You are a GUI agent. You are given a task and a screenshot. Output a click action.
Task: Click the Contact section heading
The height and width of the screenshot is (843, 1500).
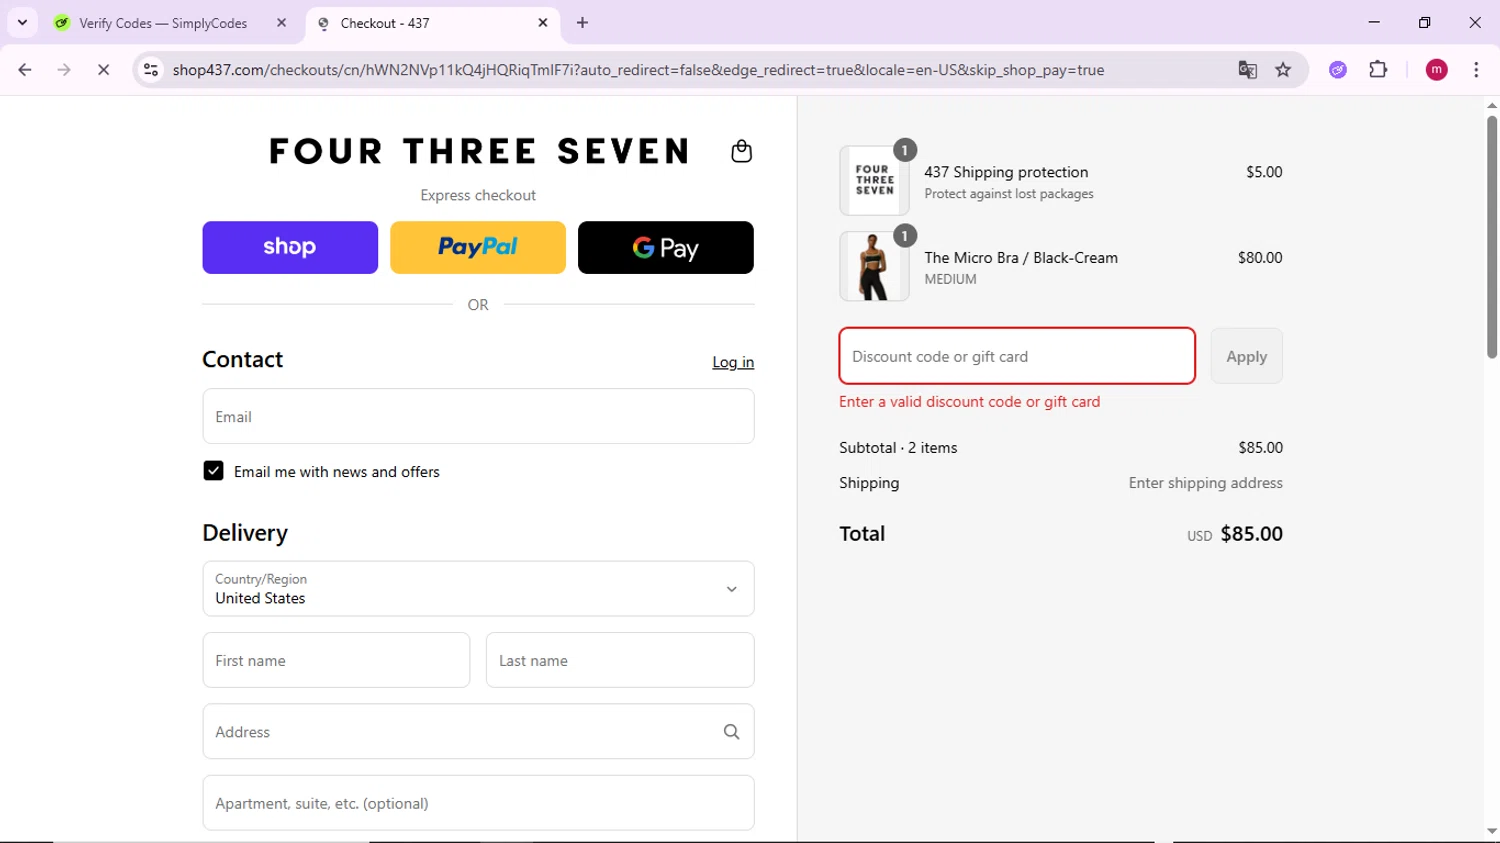click(x=242, y=359)
